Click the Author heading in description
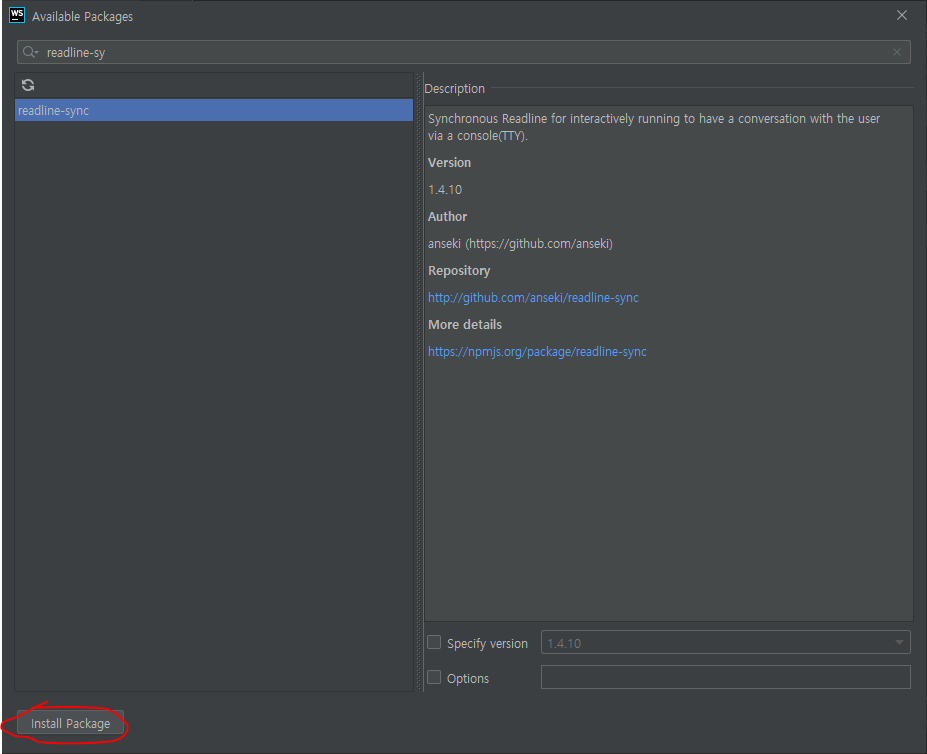 coord(448,216)
